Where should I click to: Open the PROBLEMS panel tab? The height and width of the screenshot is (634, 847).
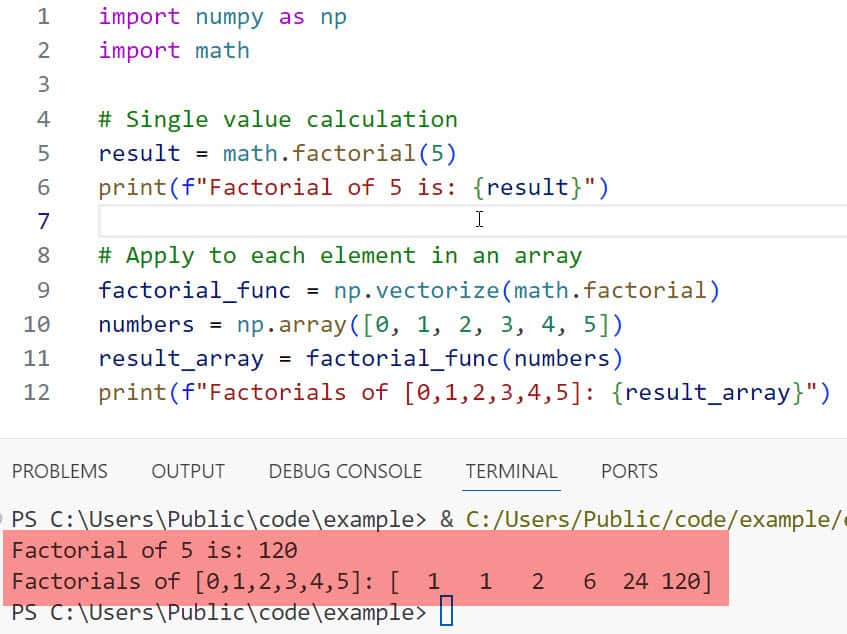(59, 471)
